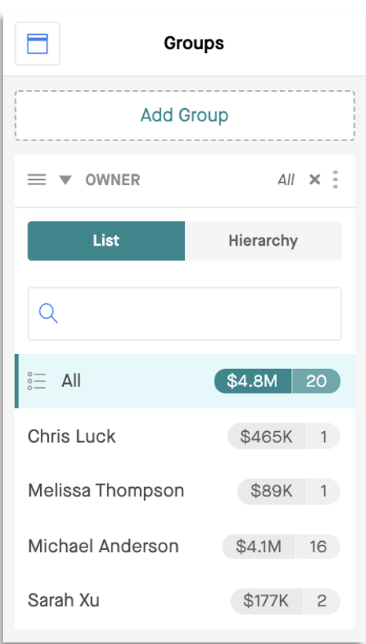Open the OWNER group three-dot menu
Screen dimensions: 366x644
click(x=335, y=179)
